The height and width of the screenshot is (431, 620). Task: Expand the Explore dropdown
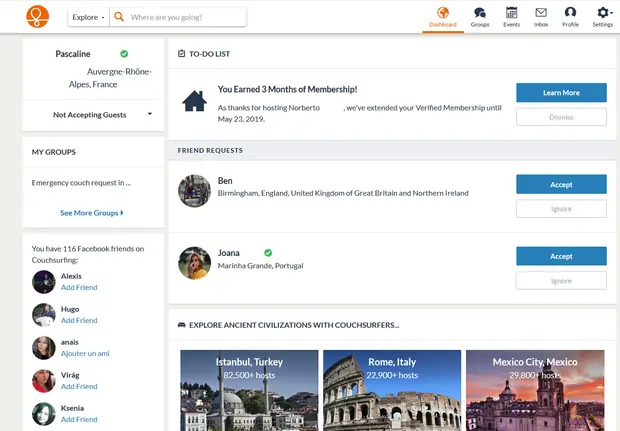88,17
